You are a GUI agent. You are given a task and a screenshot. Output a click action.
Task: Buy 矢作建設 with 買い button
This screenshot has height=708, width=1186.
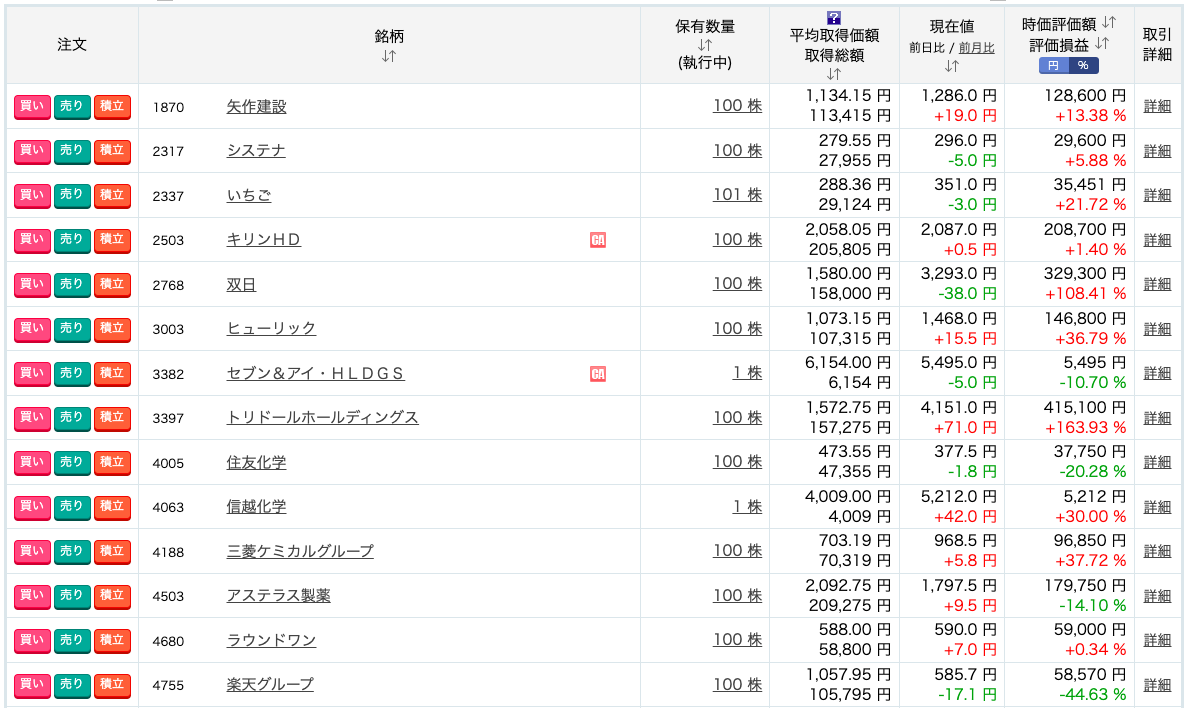[x=32, y=107]
